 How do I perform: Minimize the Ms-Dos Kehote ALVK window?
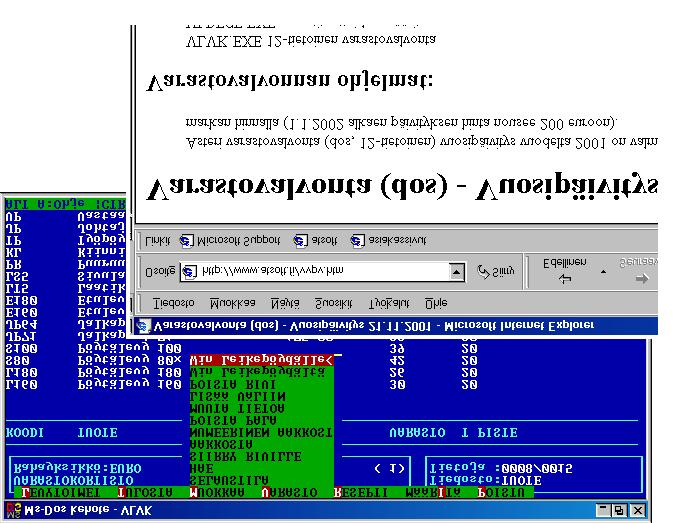click(x=603, y=510)
